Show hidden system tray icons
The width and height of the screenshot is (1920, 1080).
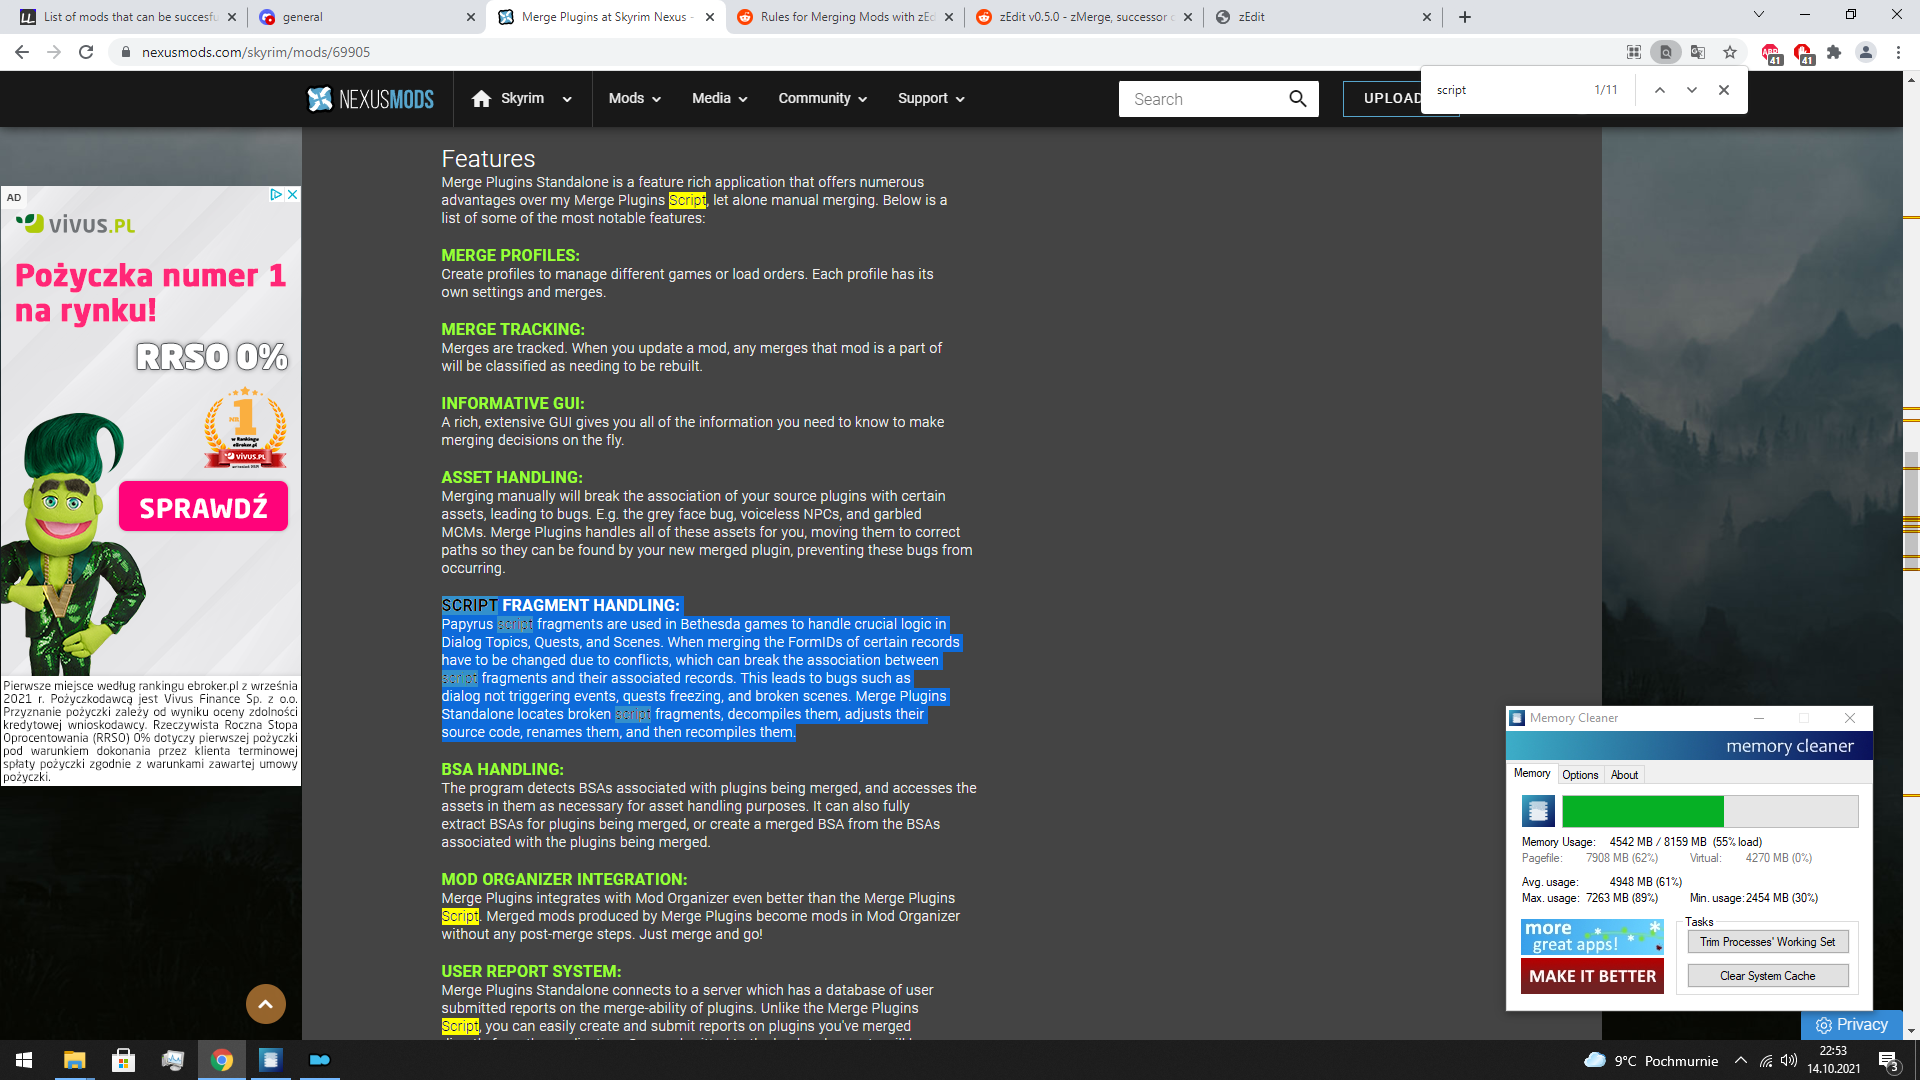click(1741, 1060)
